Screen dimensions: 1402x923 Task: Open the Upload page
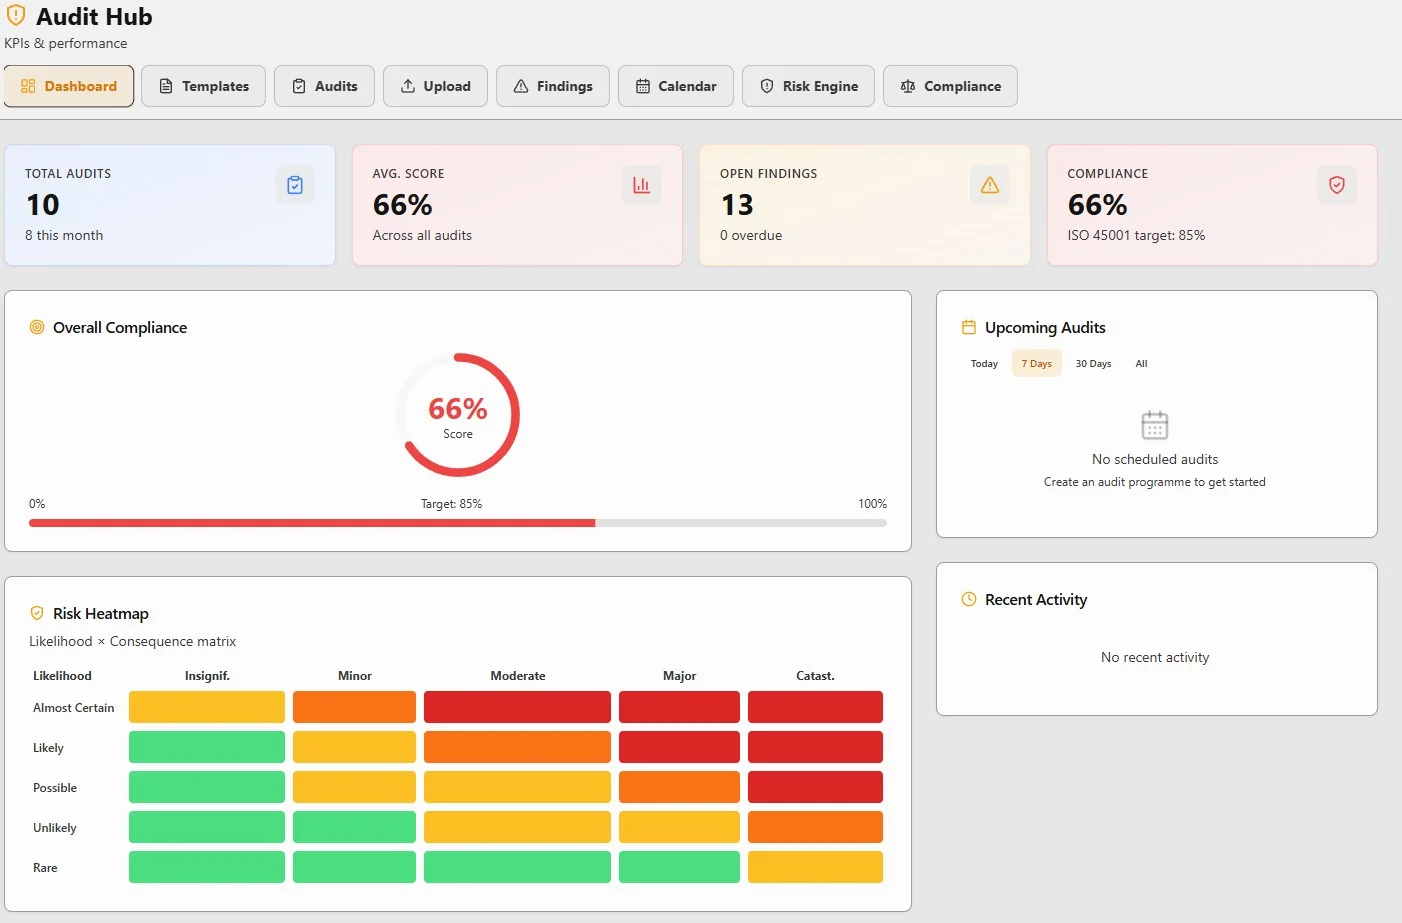(x=435, y=86)
